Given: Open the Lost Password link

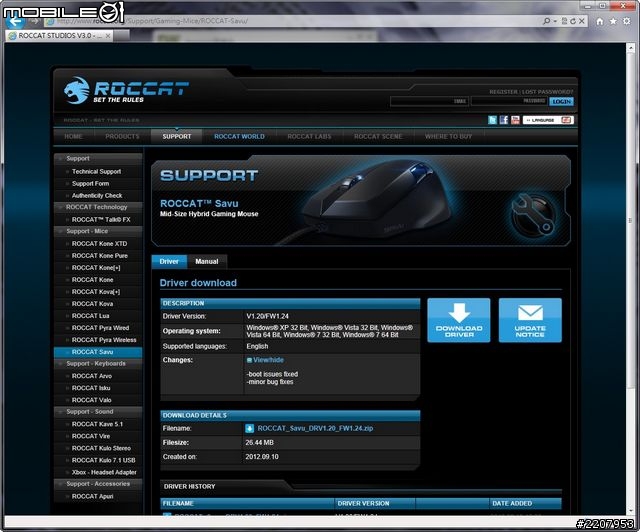Looking at the screenshot, I should click(x=547, y=92).
